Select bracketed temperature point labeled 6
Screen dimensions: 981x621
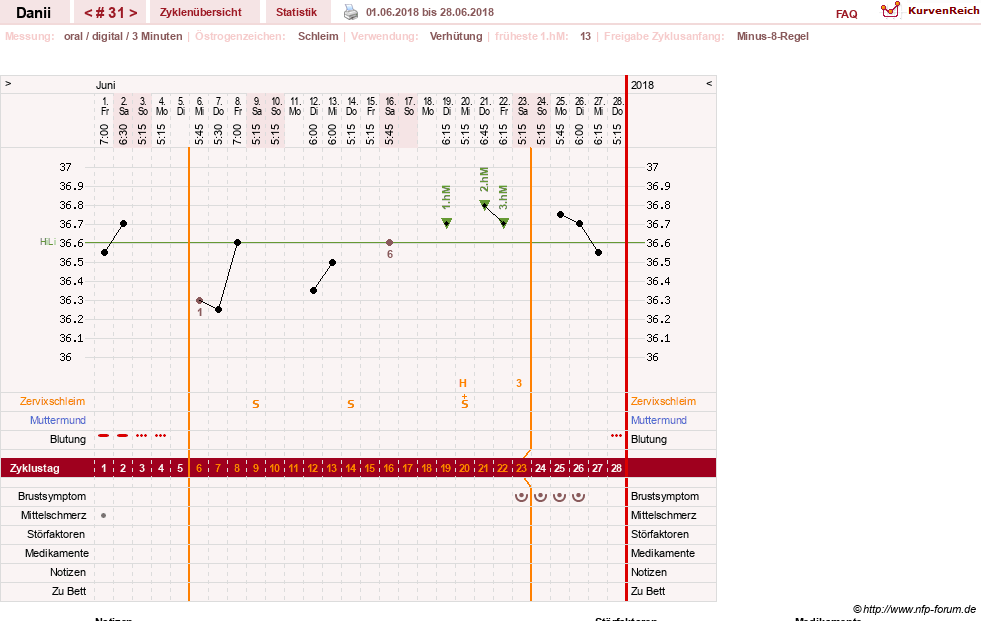pyautogui.click(x=389, y=242)
